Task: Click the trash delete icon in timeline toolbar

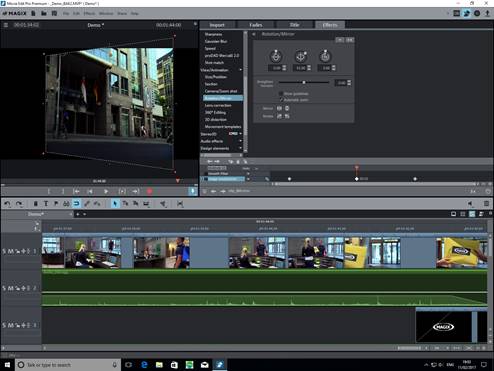Action: pos(35,203)
